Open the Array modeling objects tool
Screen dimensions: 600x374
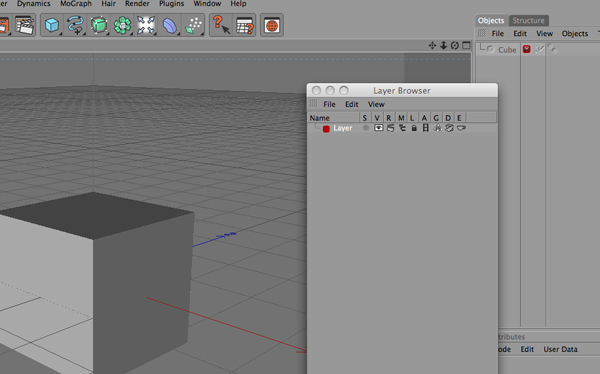(x=122, y=26)
